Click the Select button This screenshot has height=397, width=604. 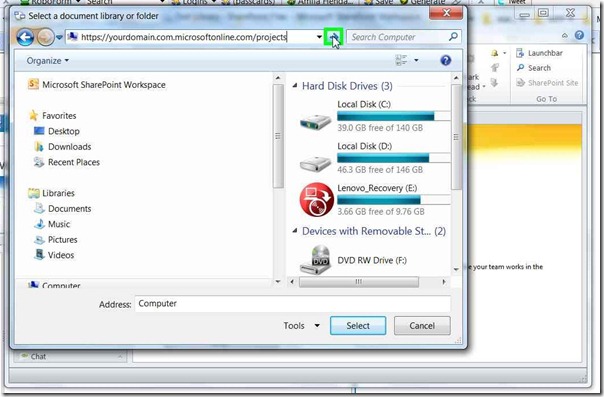(x=358, y=326)
